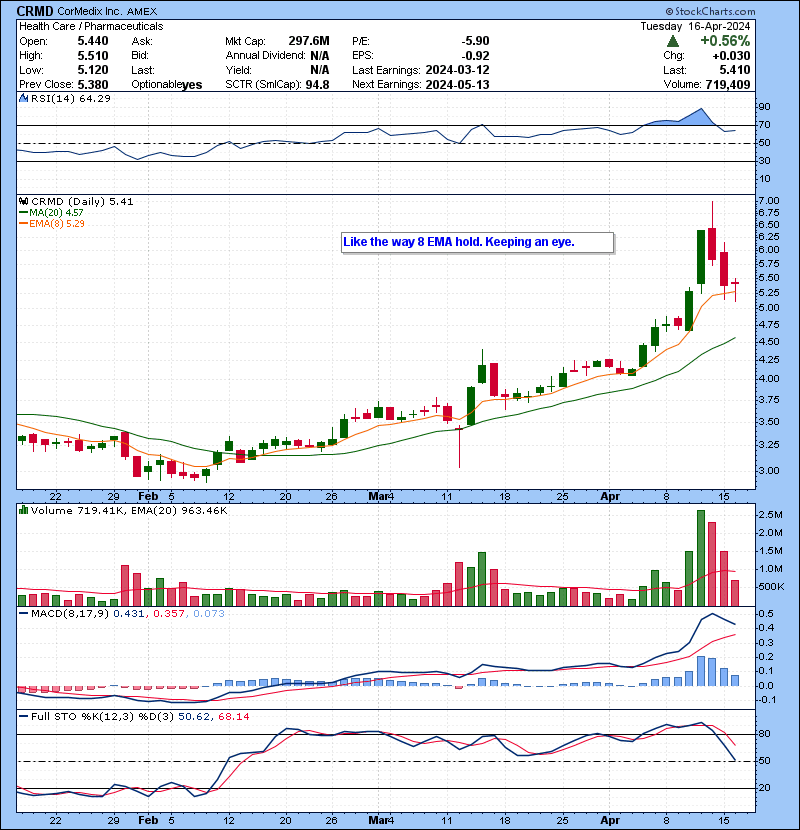Click the RSI(14) panel chart icon
The image size is (800, 830).
tap(23, 98)
